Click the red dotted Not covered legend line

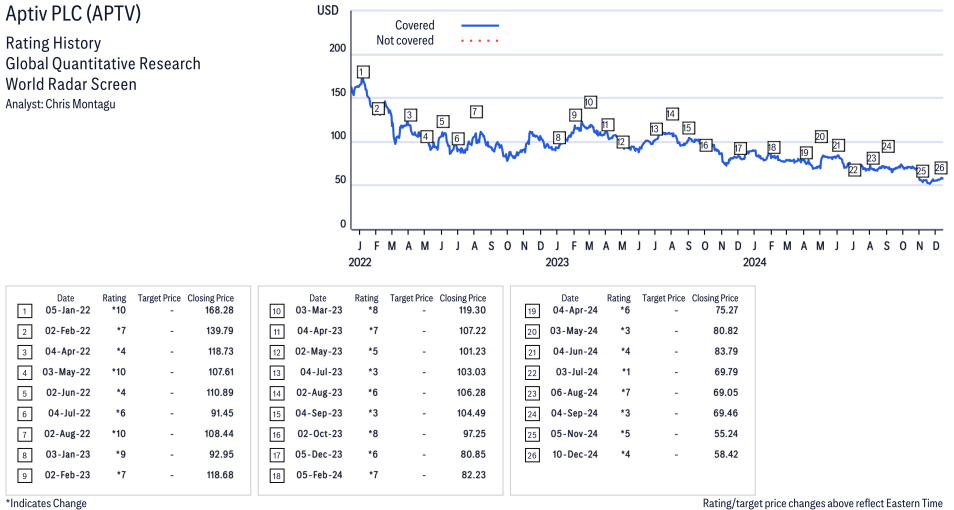(480, 41)
